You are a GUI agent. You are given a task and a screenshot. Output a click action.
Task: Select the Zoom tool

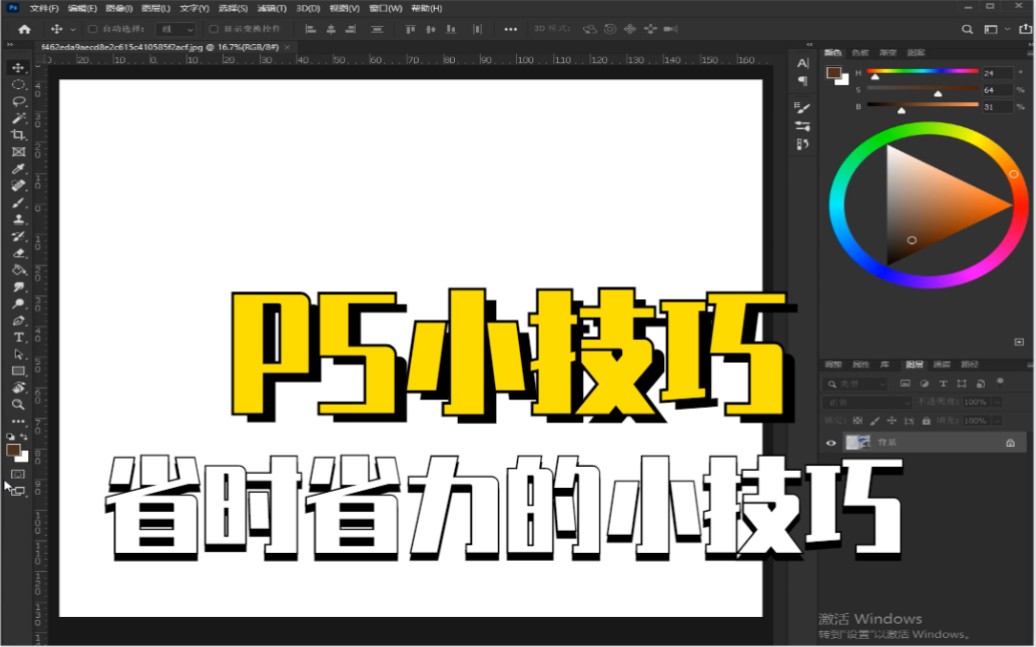[17, 405]
